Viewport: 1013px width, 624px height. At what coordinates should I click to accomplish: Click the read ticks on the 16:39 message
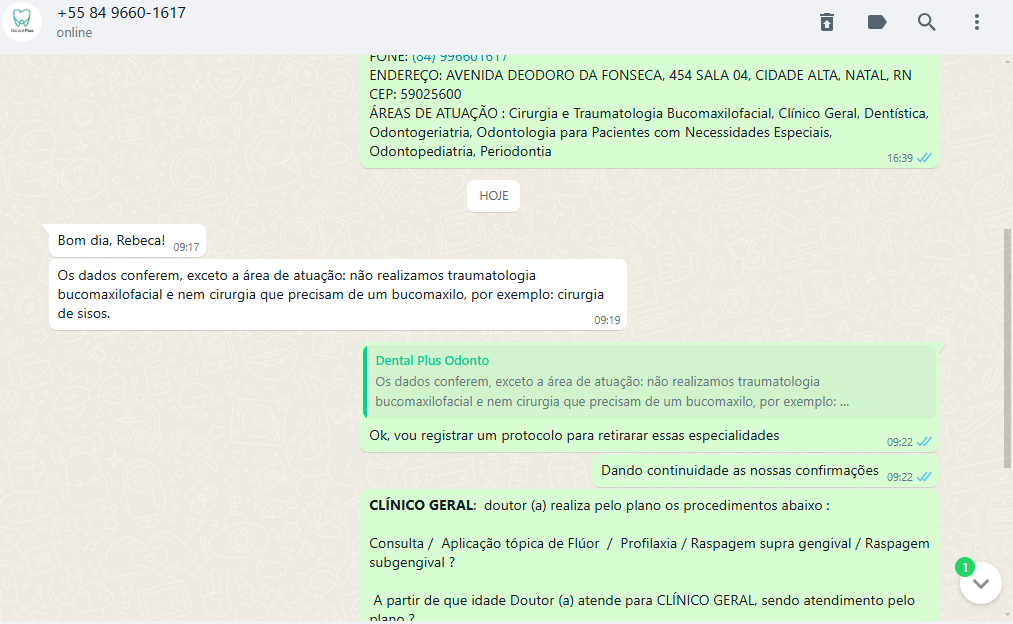point(924,158)
